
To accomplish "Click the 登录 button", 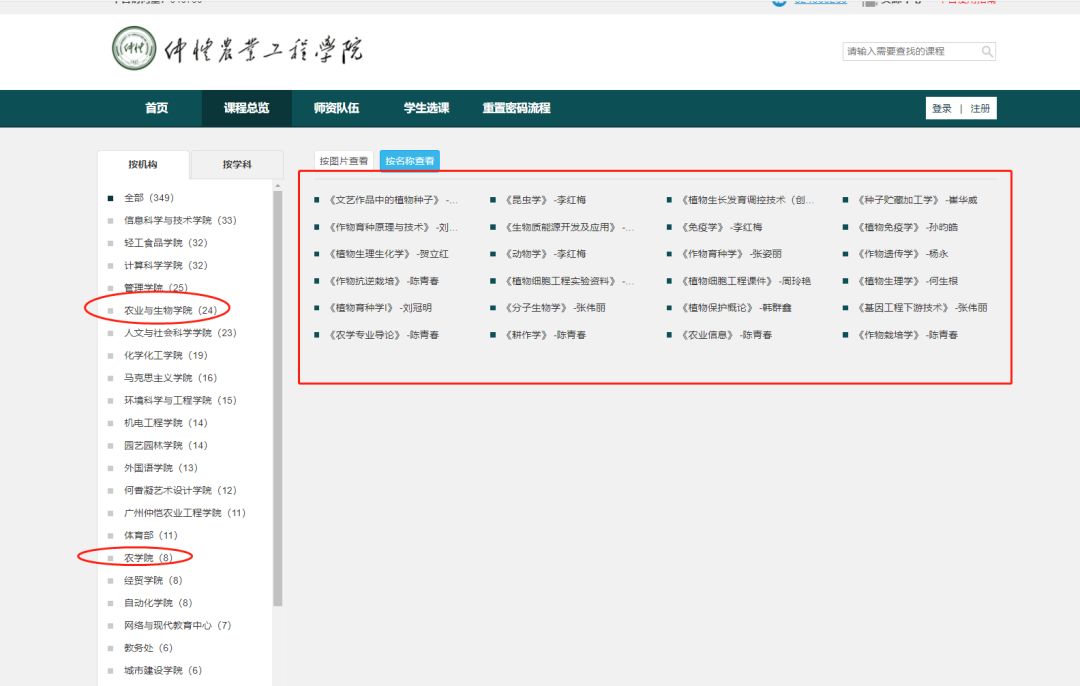I will (x=942, y=109).
